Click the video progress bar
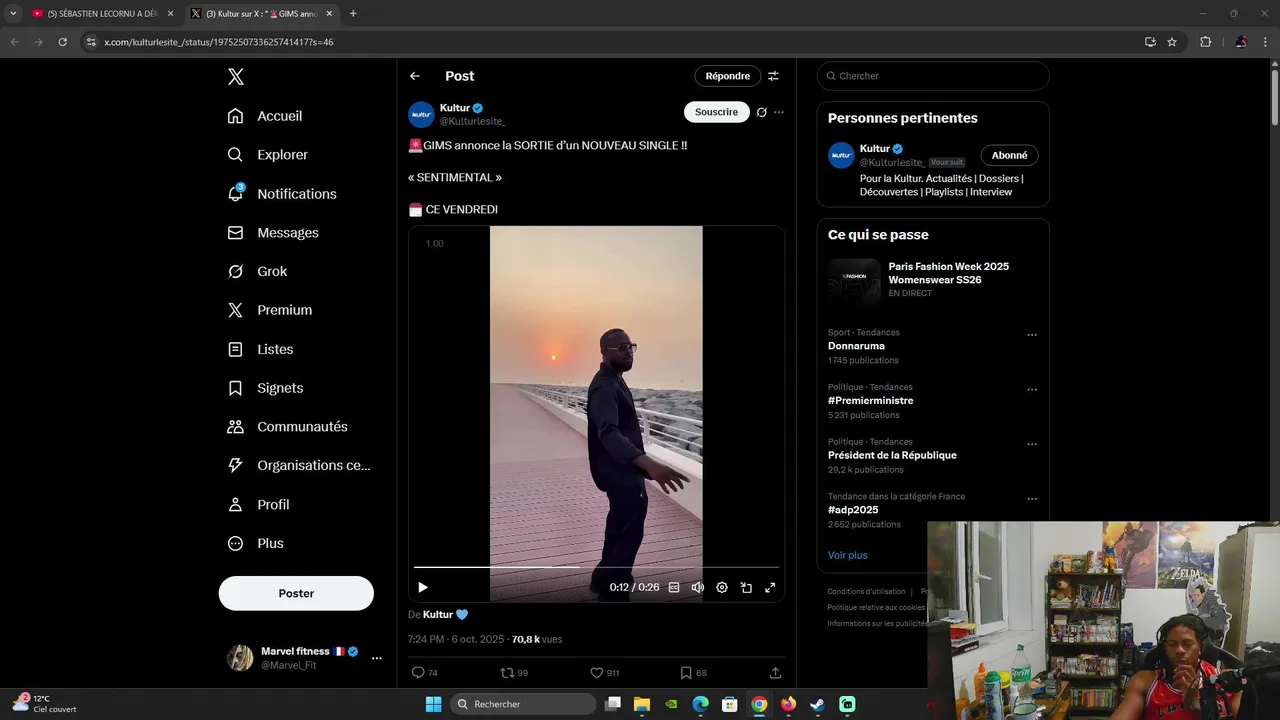1280x720 pixels. [596, 567]
